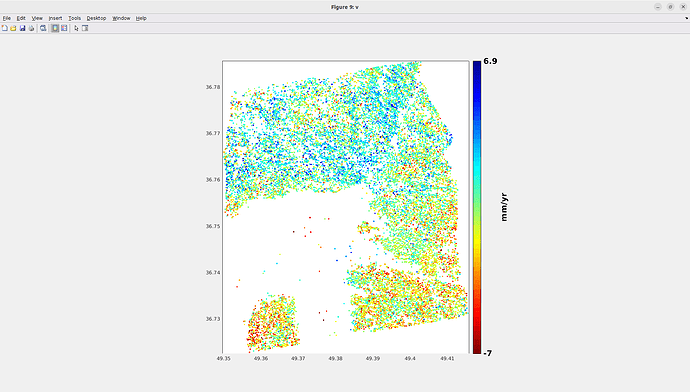Open the Edit menu
The width and height of the screenshot is (690, 392).
(21, 18)
